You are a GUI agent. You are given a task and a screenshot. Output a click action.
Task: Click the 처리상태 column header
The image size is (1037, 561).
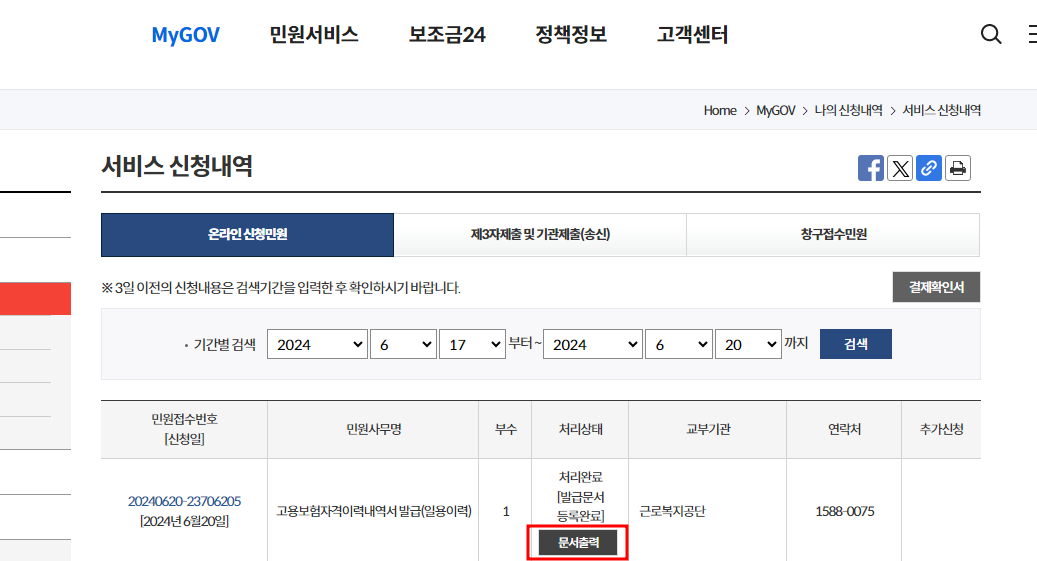(580, 429)
